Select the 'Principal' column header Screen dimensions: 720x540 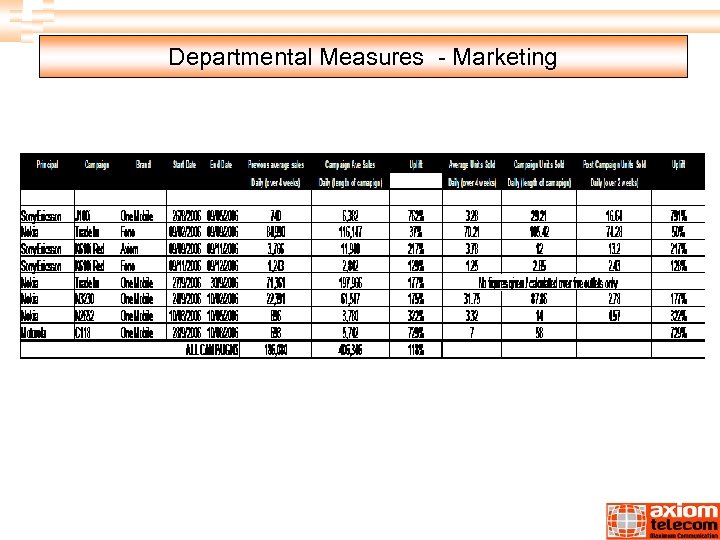tap(47, 164)
